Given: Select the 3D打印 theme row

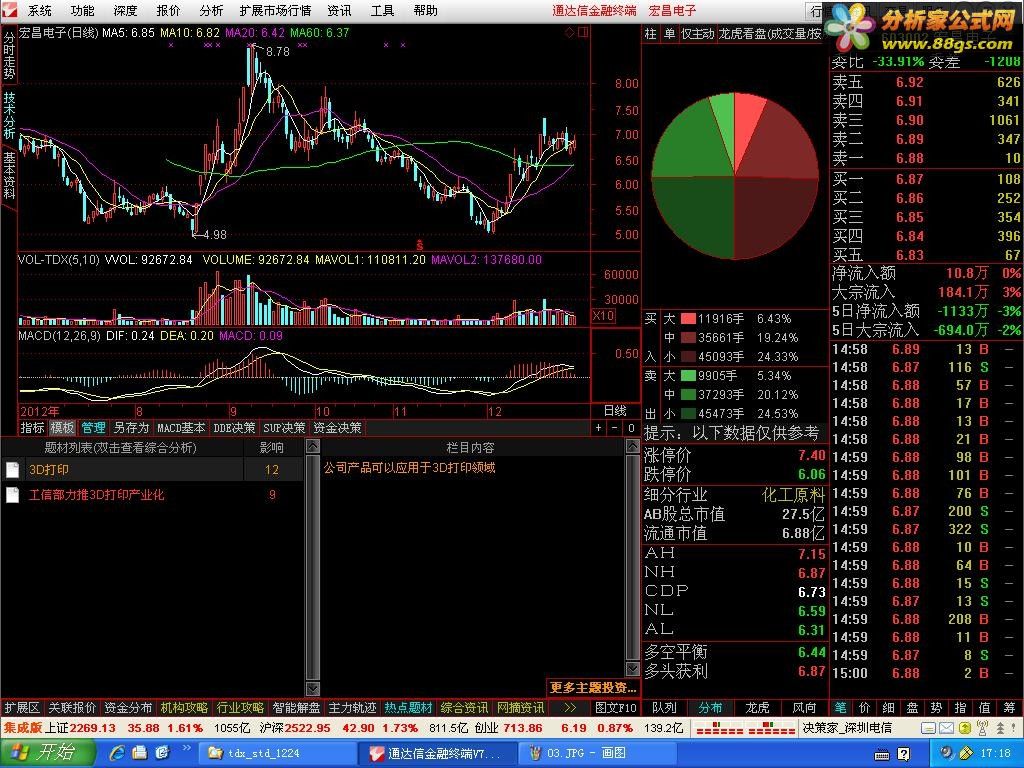Looking at the screenshot, I should tap(152, 470).
